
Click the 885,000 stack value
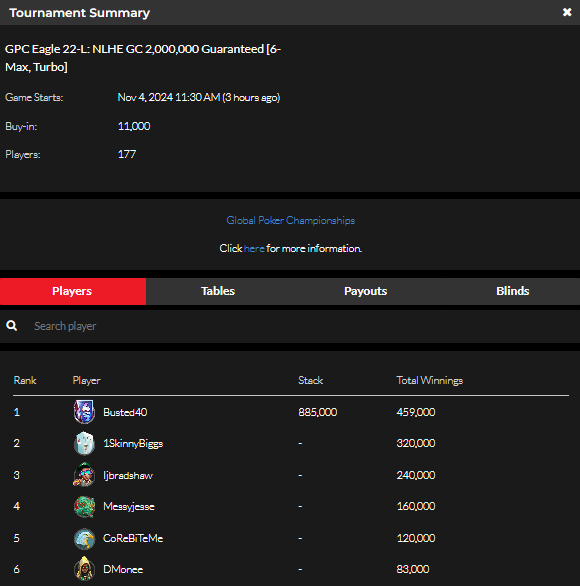point(318,412)
